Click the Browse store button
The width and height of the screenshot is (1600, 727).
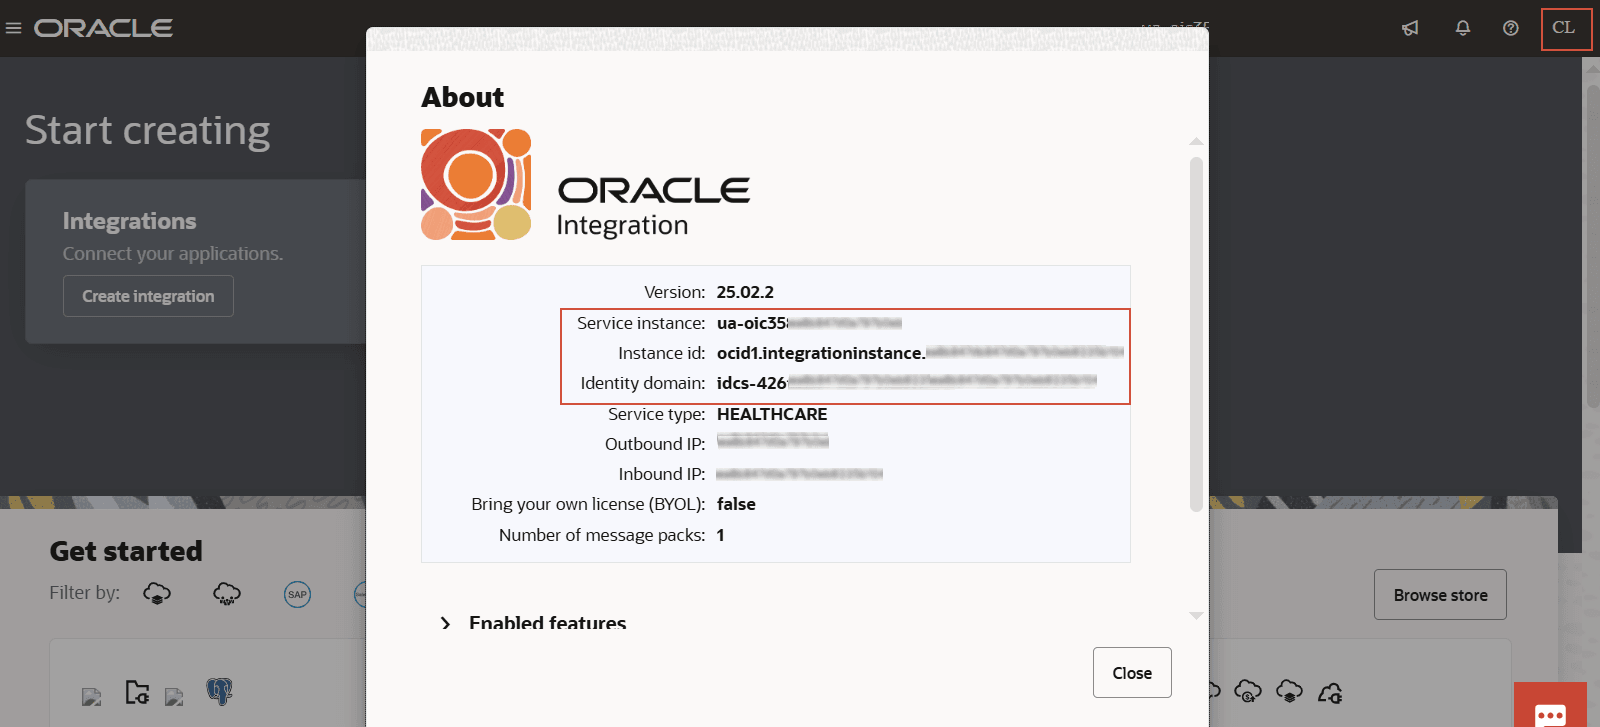pos(1440,595)
